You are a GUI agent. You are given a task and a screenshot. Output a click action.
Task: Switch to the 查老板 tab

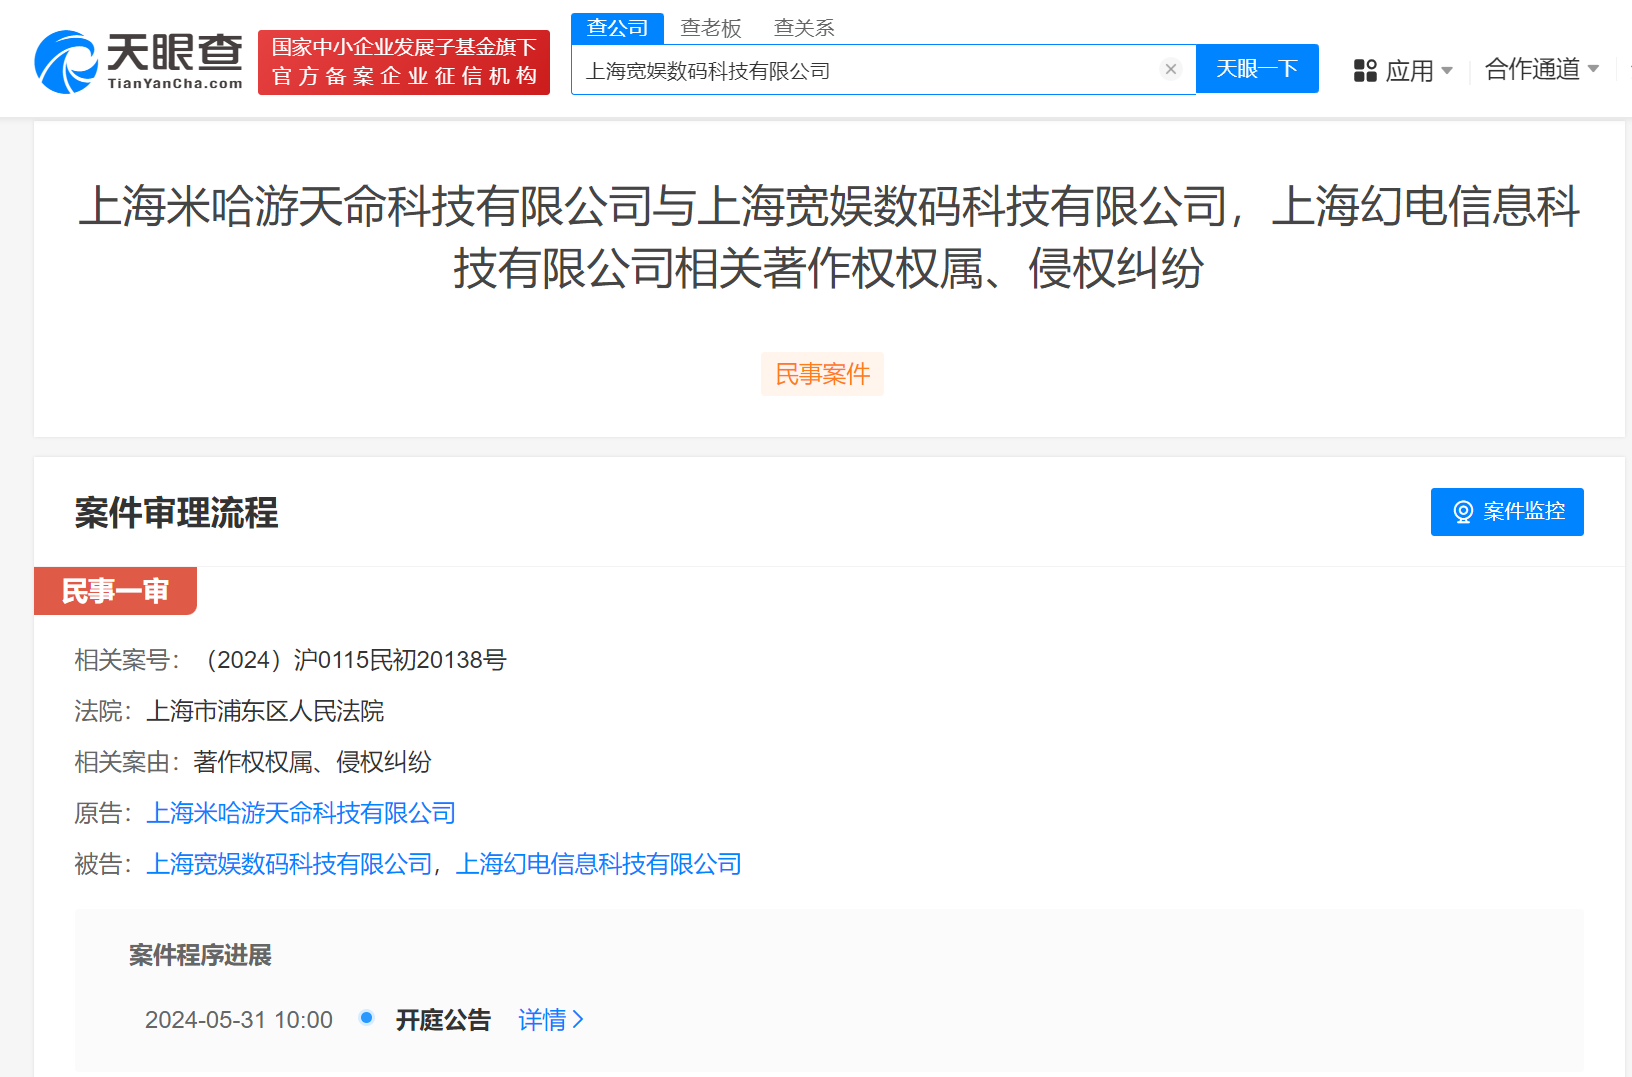click(x=711, y=27)
